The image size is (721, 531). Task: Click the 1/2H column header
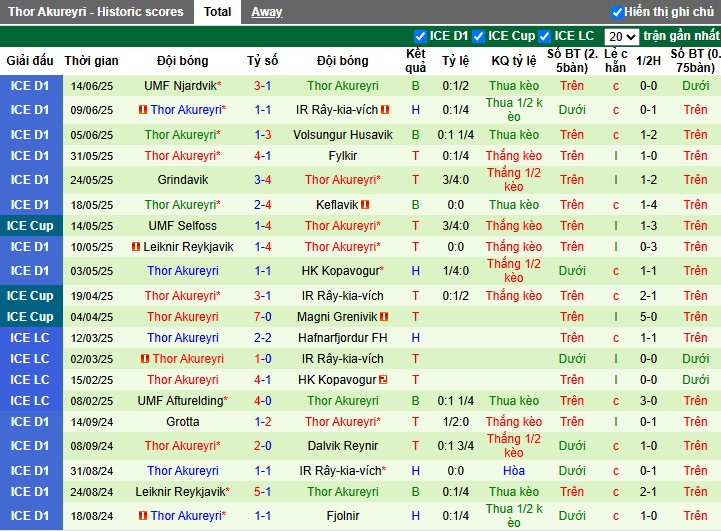pos(648,61)
